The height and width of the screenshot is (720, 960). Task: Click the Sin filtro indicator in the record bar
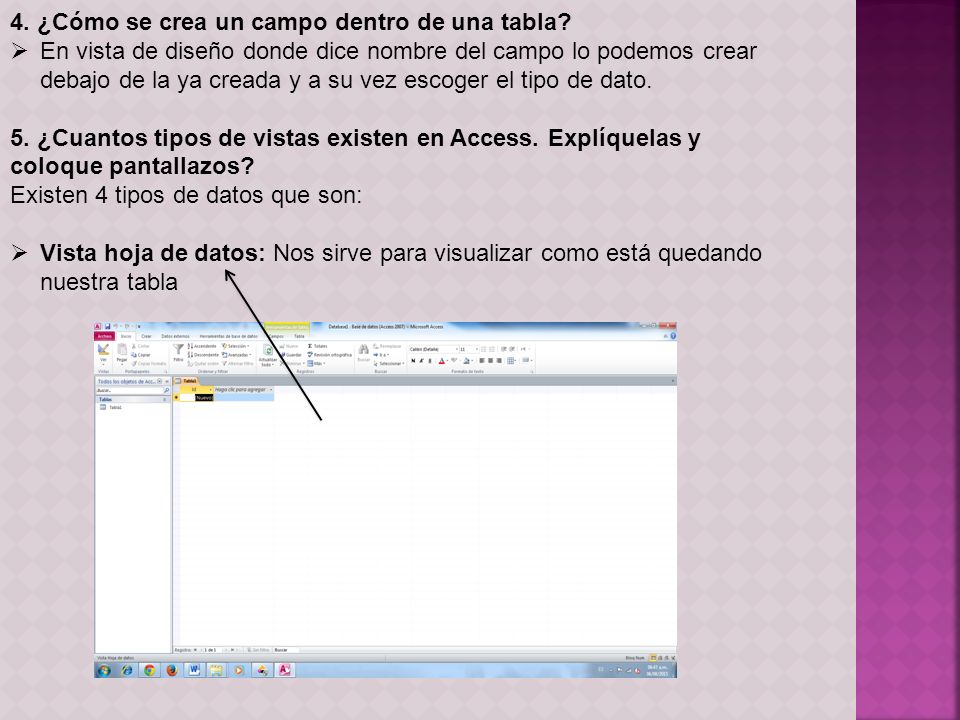pos(259,650)
